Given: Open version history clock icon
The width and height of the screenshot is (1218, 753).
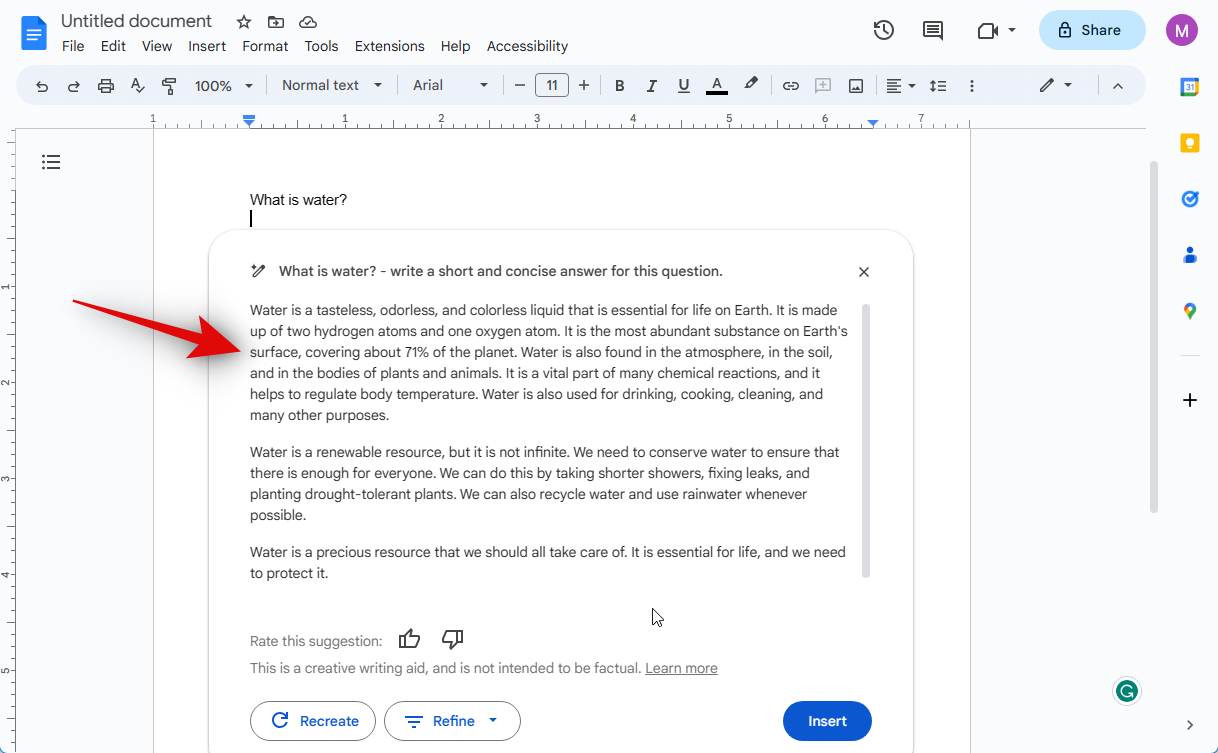Looking at the screenshot, I should pyautogui.click(x=883, y=30).
